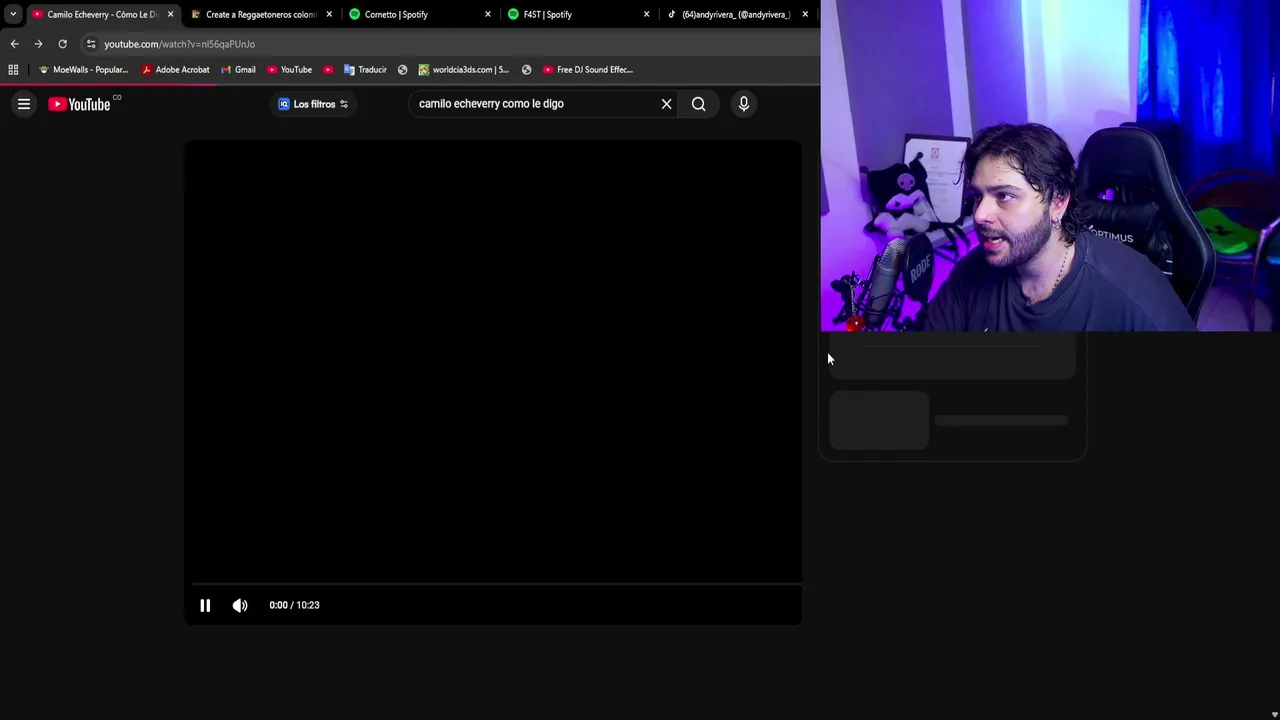This screenshot has height=720, width=1280.
Task: Go back in browser history
Action: [14, 44]
